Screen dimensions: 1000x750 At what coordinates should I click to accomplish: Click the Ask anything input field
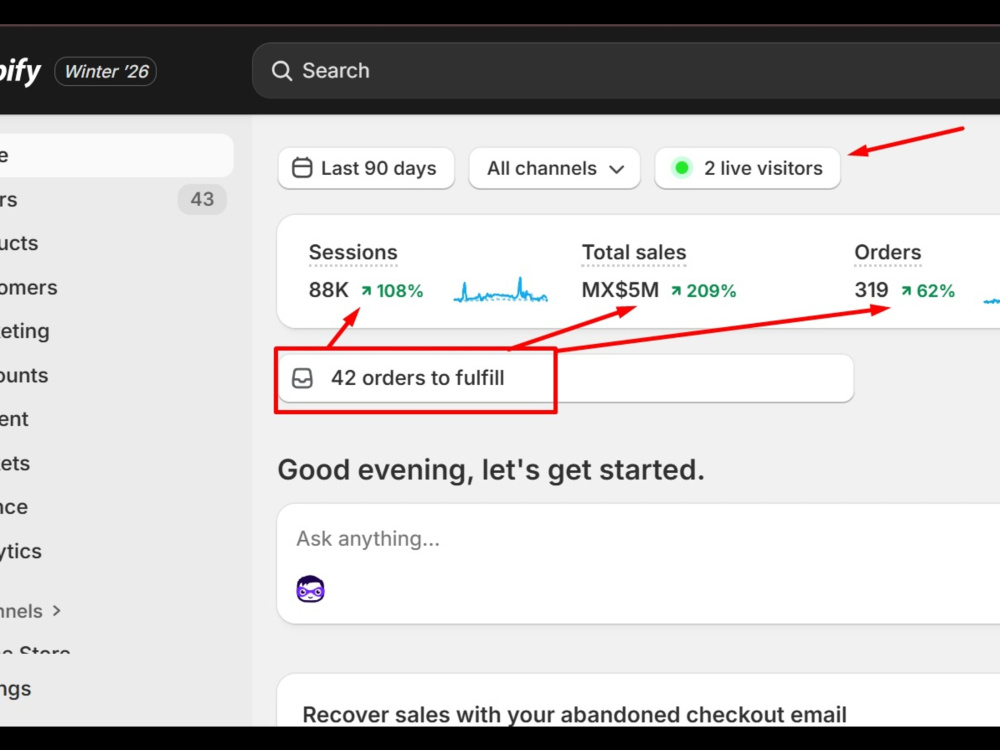coord(638,539)
